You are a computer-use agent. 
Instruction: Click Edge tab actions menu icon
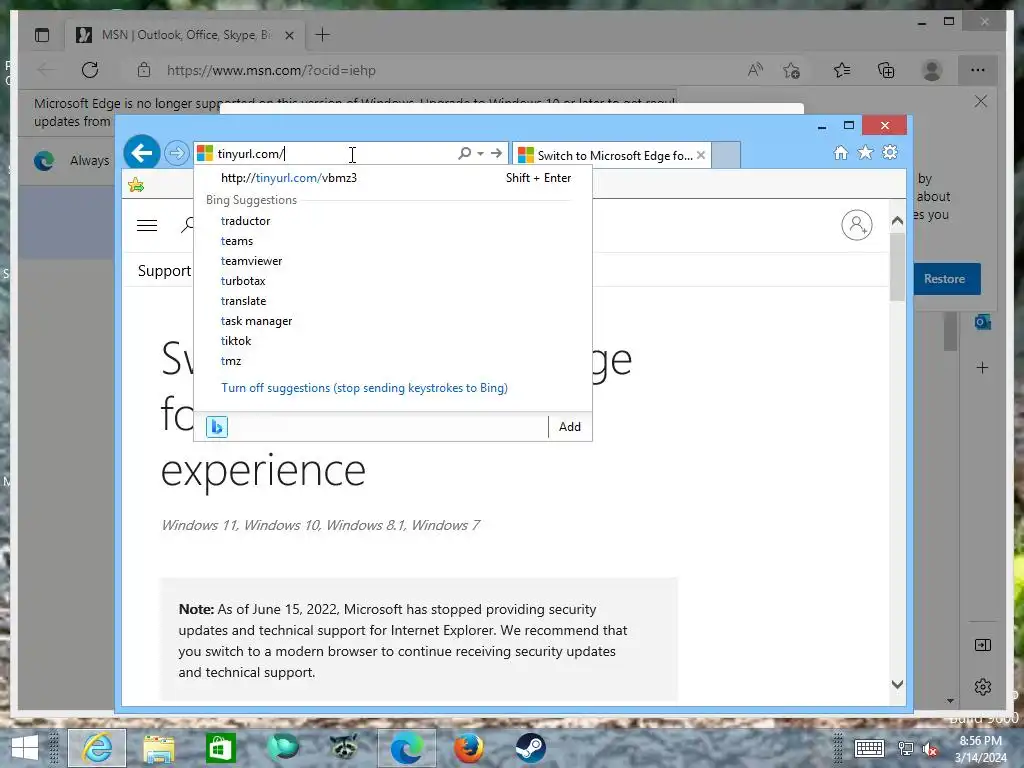point(42,35)
